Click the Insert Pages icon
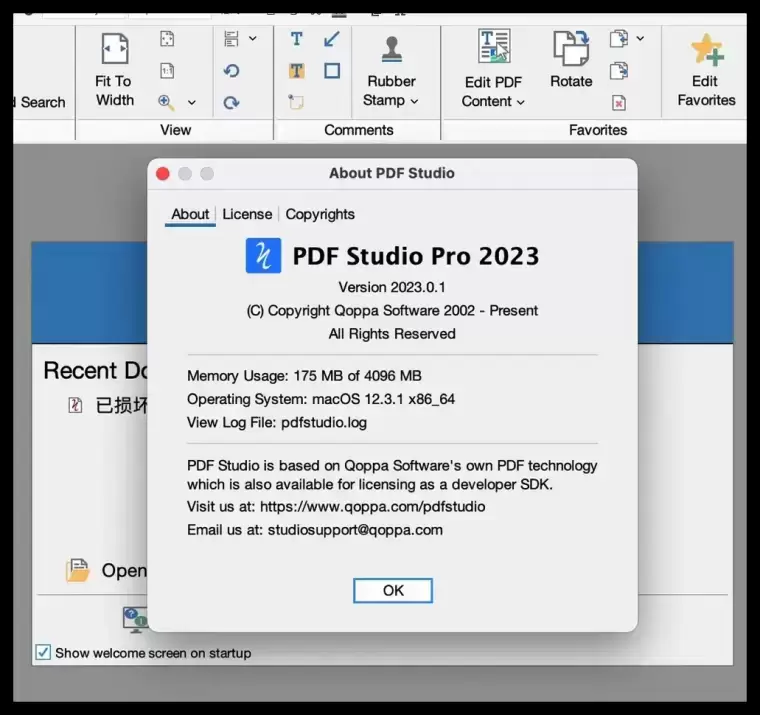The image size is (760, 715). click(x=619, y=39)
